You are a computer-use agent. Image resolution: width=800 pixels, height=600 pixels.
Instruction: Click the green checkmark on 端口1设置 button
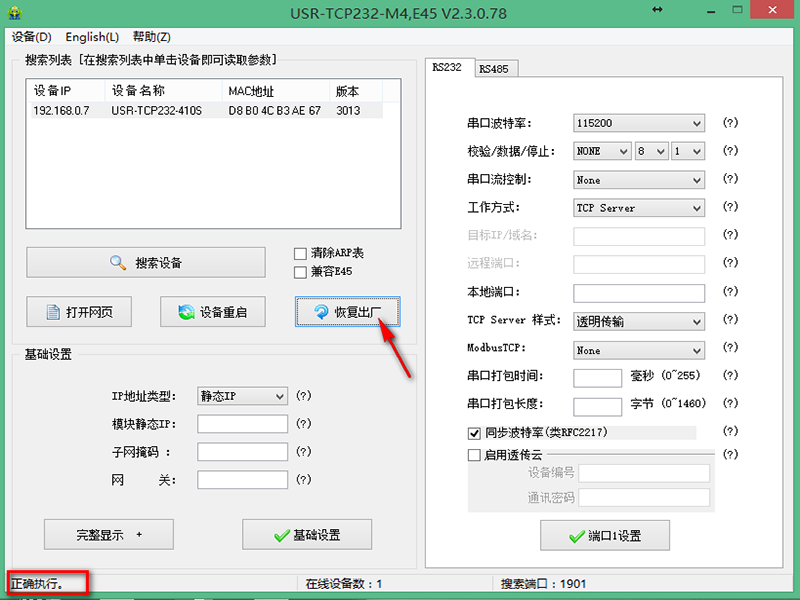[577, 536]
